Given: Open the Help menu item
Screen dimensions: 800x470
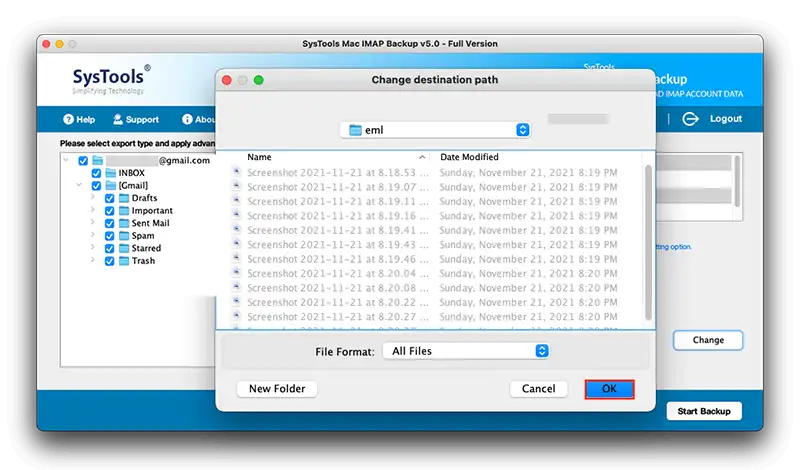Looking at the screenshot, I should coord(79,119).
